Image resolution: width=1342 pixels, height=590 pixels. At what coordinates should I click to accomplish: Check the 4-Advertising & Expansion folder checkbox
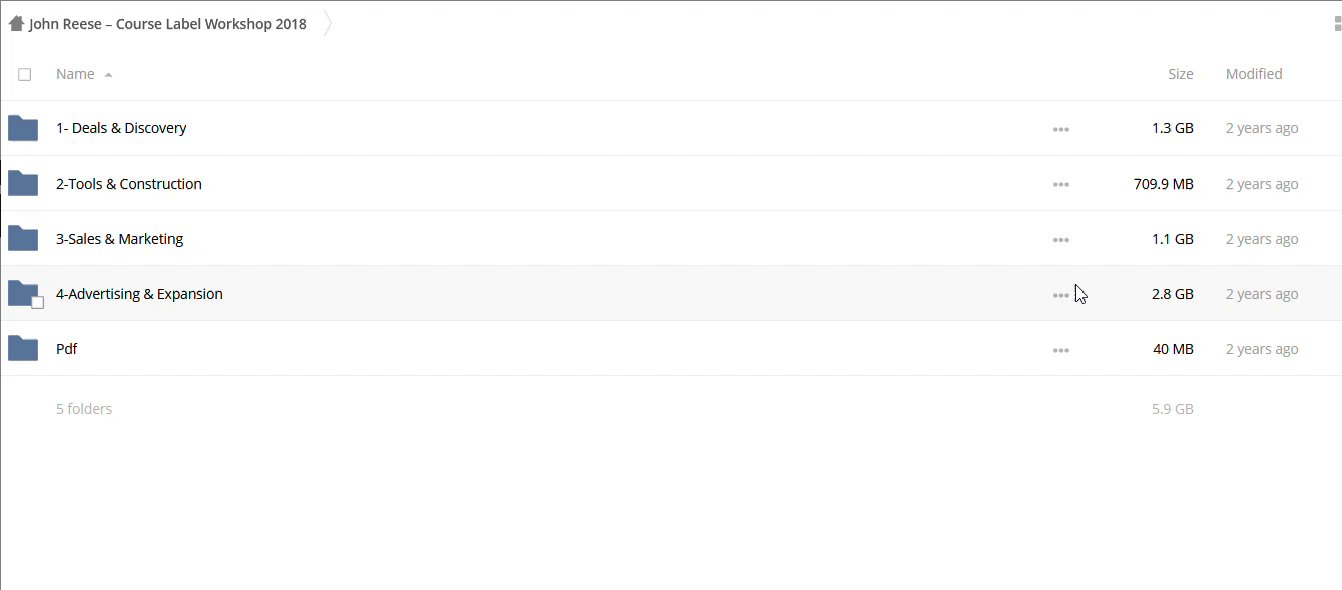click(37, 302)
